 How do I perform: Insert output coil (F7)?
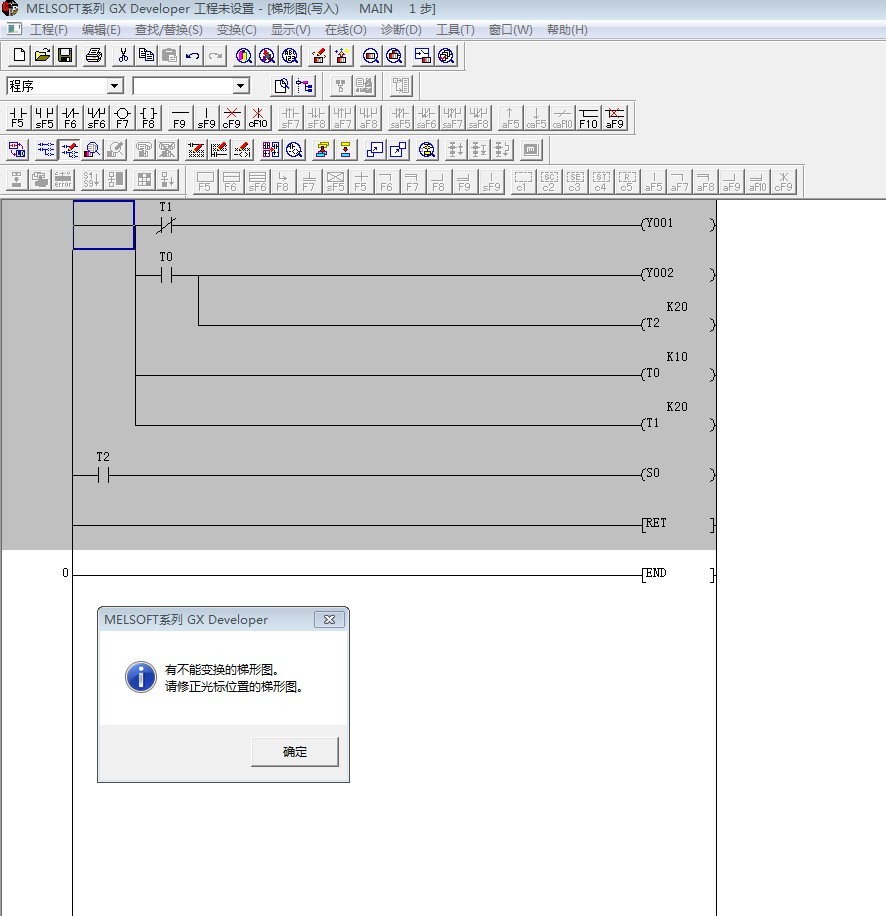tap(122, 118)
